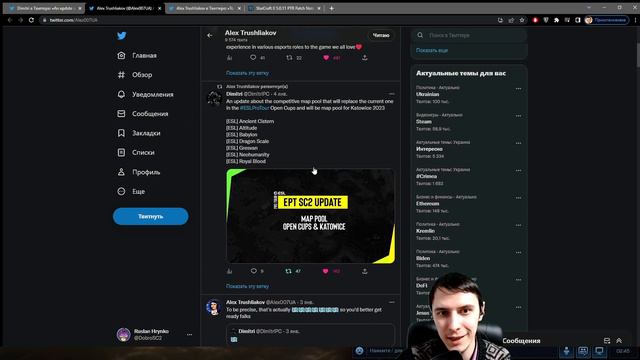Open quoted Dimitri tweet card
This screenshot has width=640, height=360.
point(311,335)
